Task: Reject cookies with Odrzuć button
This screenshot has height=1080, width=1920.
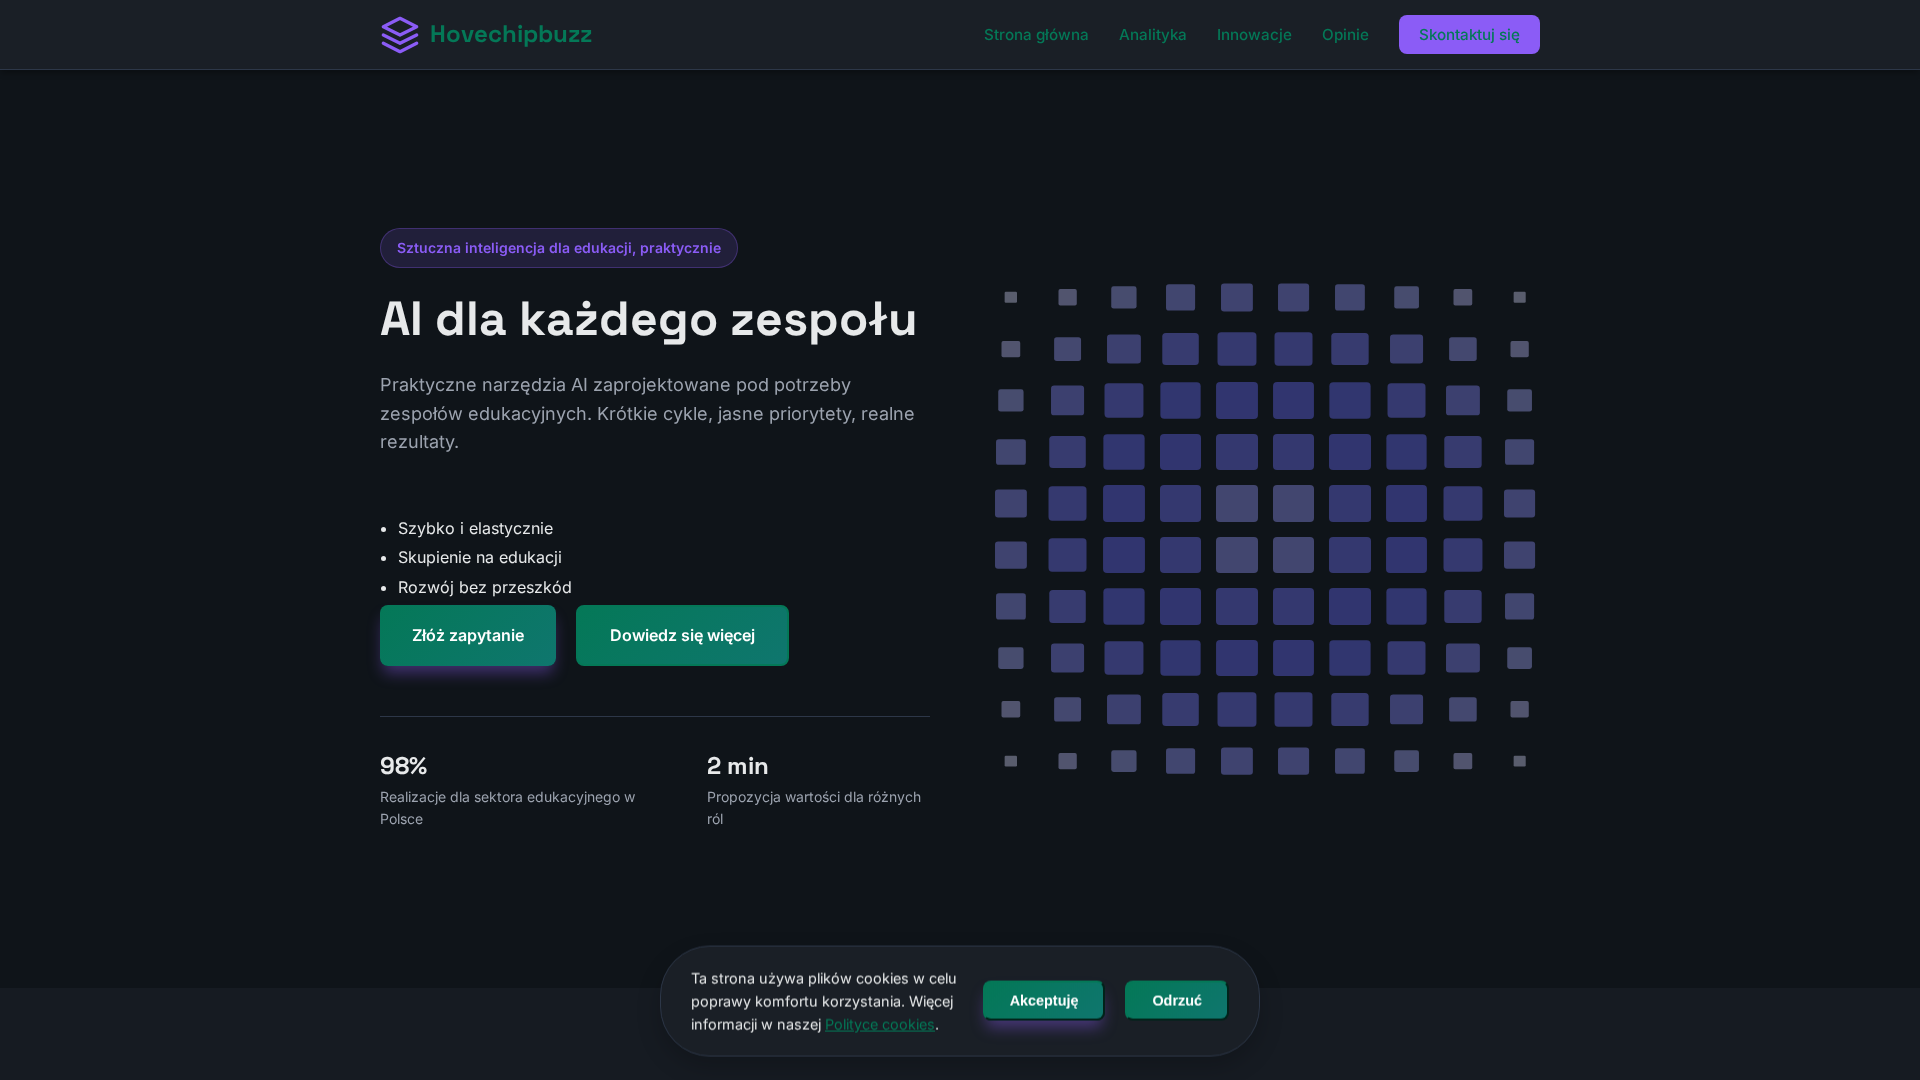Action: click(1176, 1000)
